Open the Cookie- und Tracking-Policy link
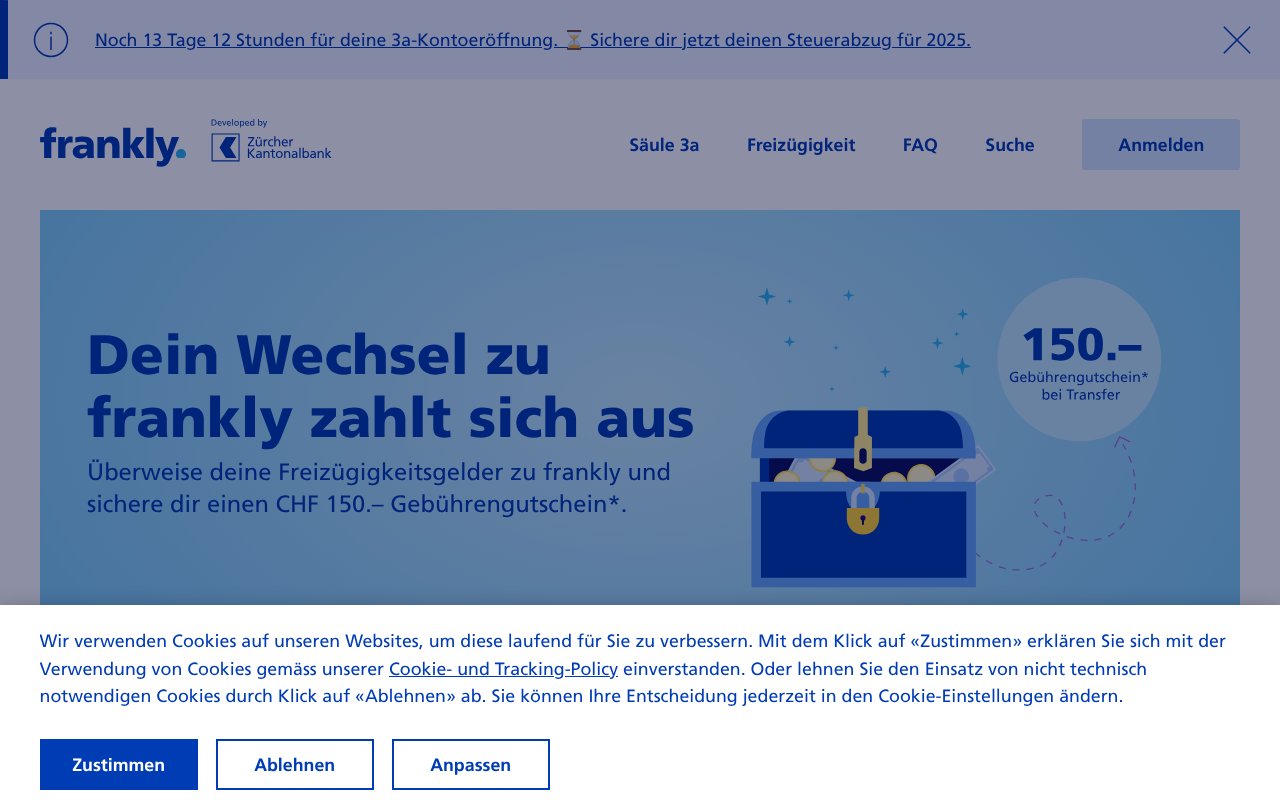Screen dimensions: 1280x800 [x=503, y=669]
